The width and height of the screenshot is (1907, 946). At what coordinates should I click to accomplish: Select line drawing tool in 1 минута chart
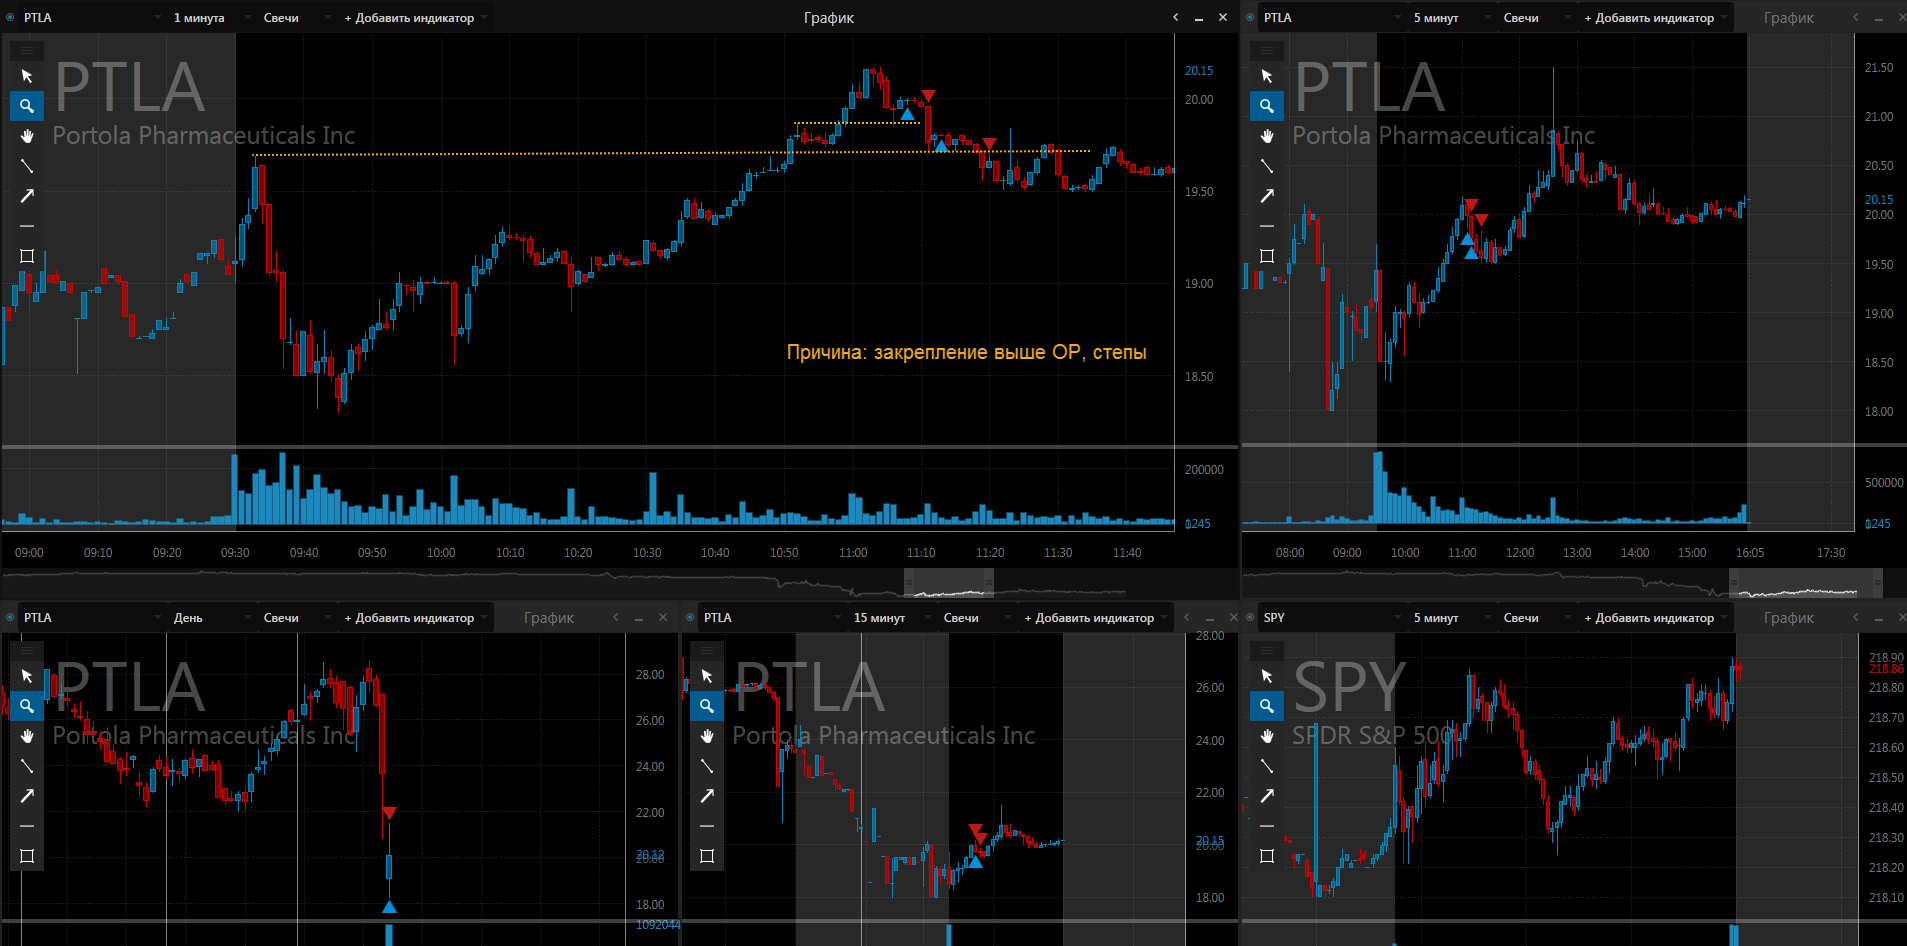click(27, 166)
